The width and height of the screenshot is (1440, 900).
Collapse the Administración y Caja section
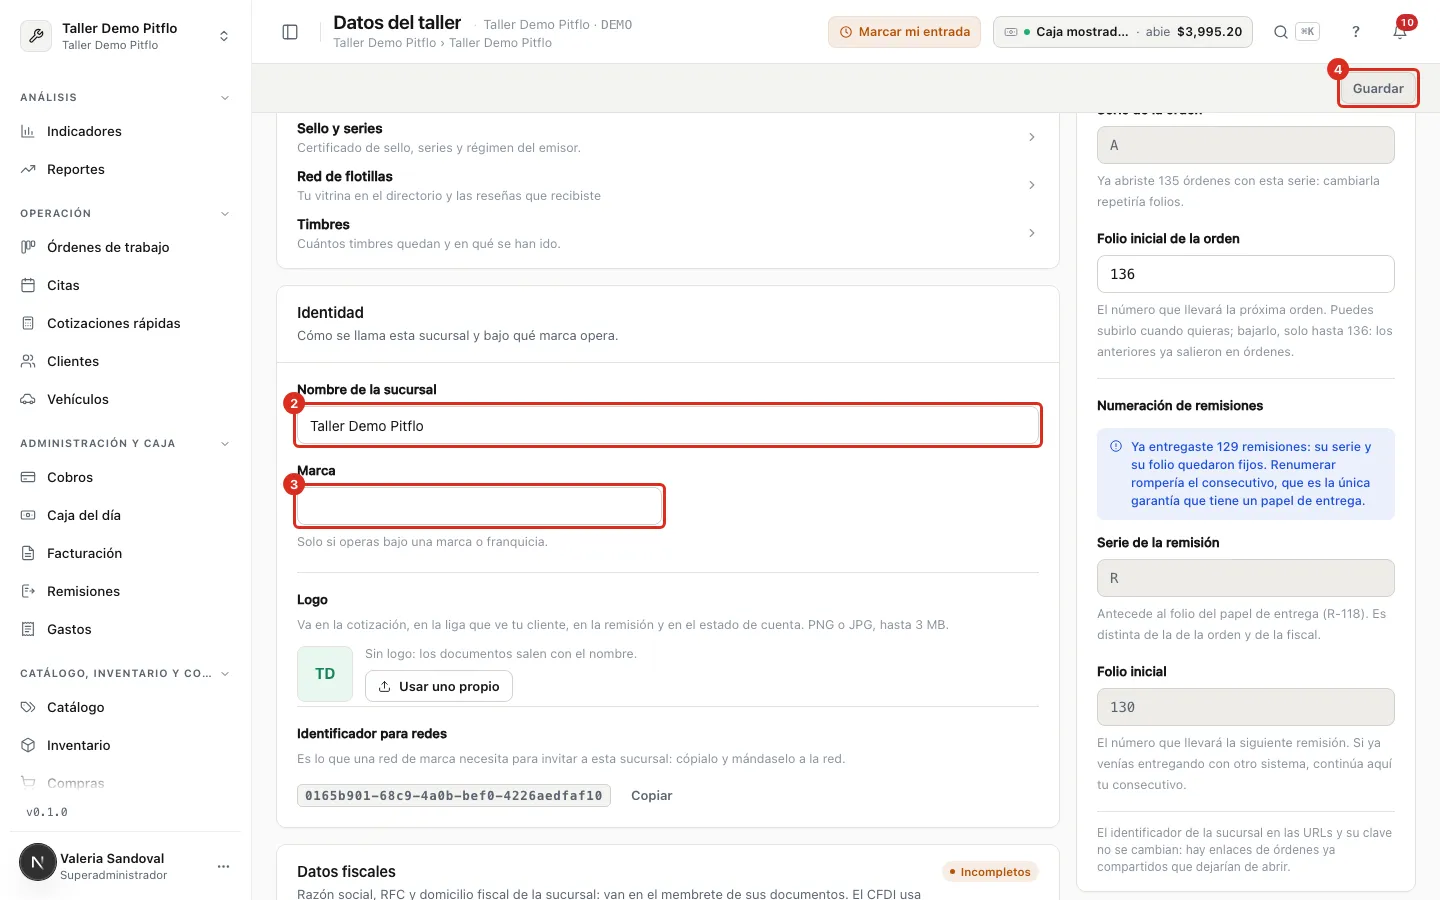225,444
